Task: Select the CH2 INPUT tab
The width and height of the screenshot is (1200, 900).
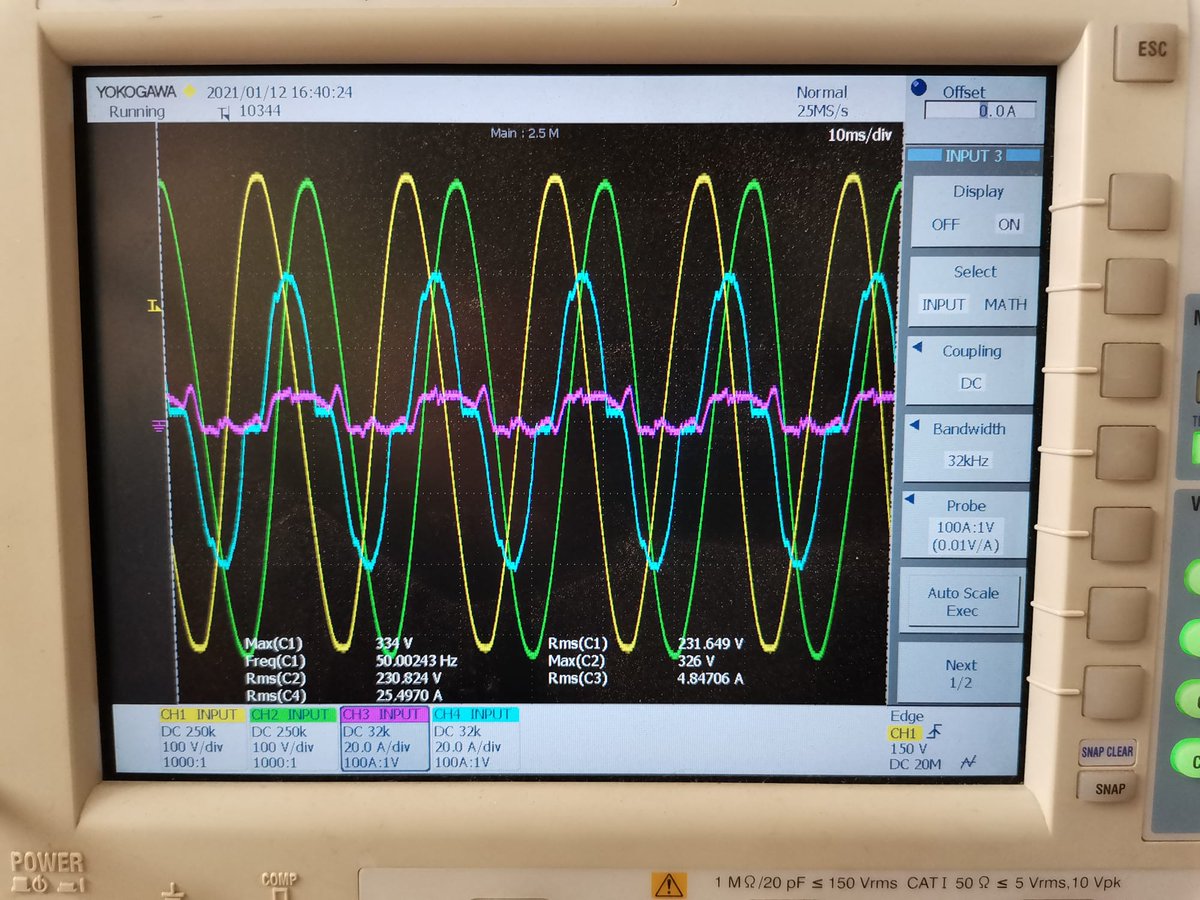Action: [290, 714]
